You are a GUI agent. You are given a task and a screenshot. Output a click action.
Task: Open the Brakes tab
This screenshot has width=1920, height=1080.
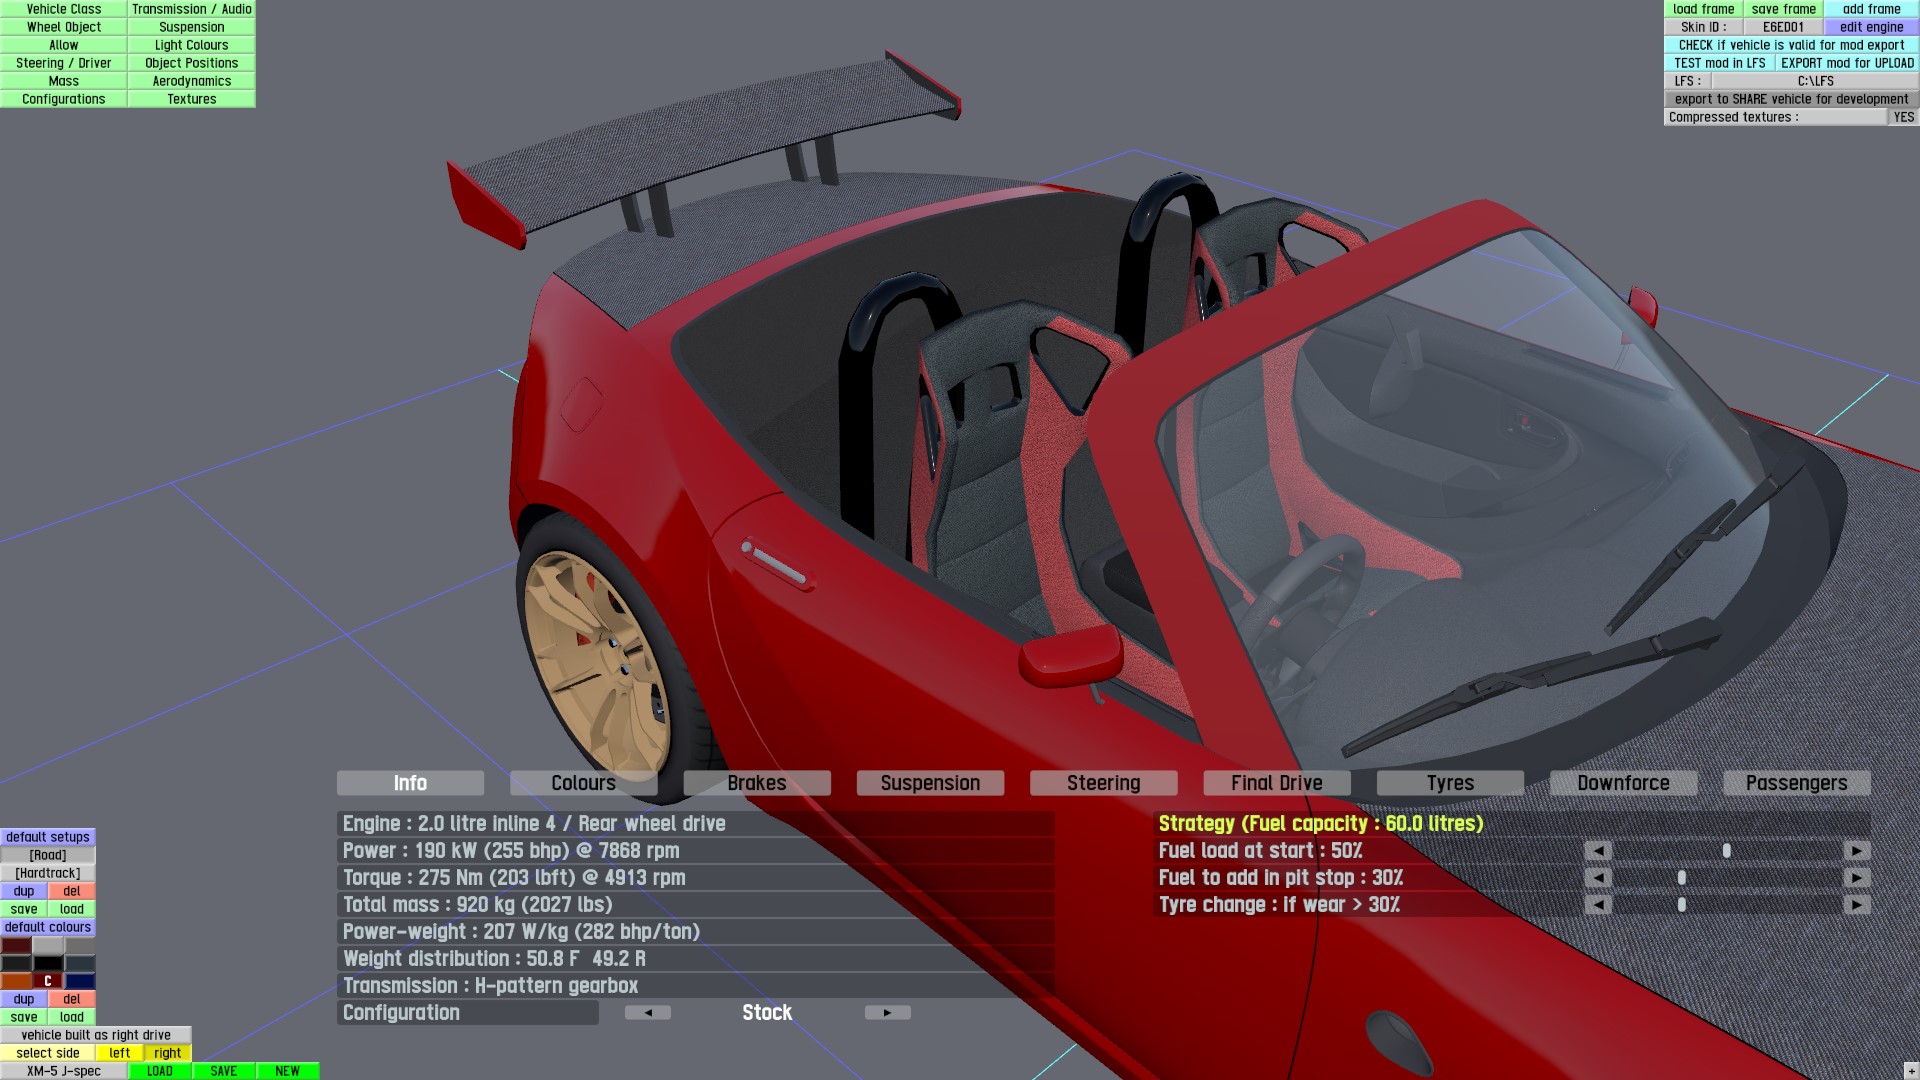coord(757,783)
